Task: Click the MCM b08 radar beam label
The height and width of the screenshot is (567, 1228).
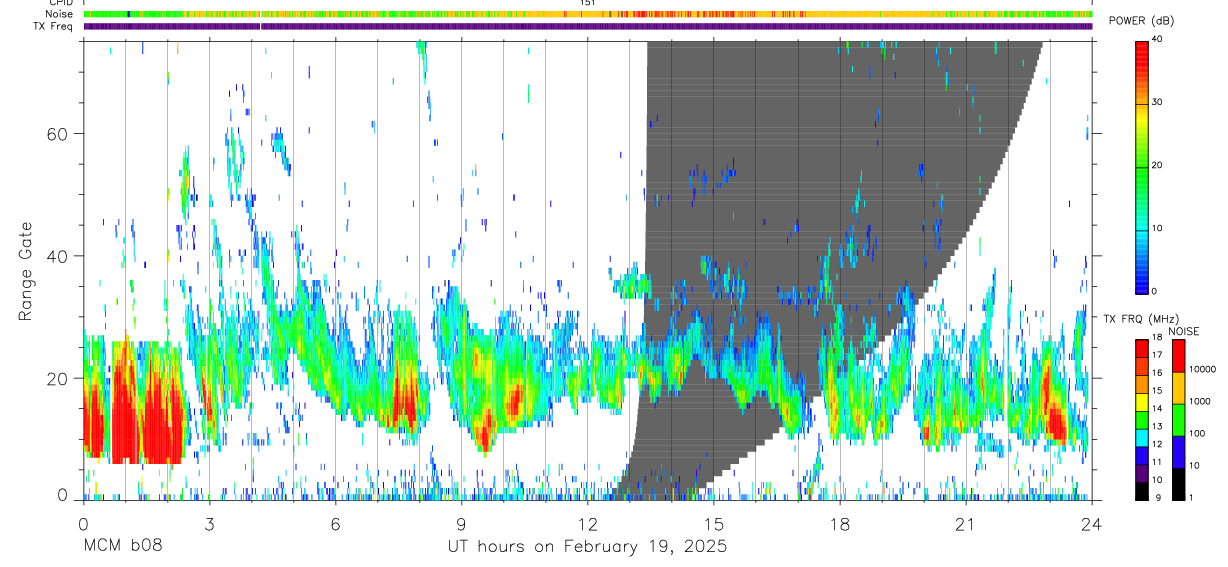Action: (x=121, y=547)
